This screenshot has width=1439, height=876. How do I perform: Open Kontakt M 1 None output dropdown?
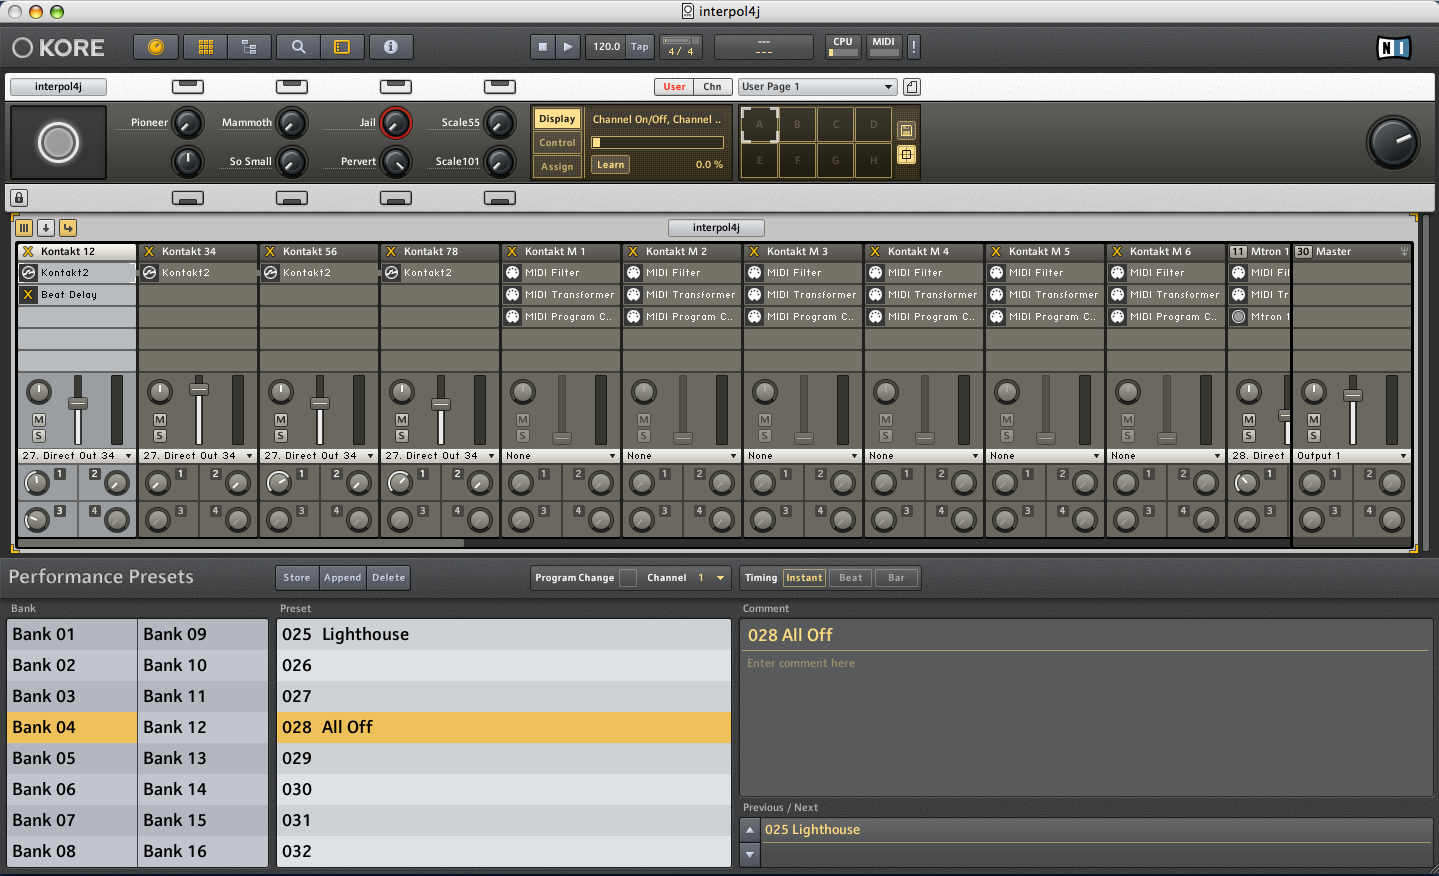[561, 456]
